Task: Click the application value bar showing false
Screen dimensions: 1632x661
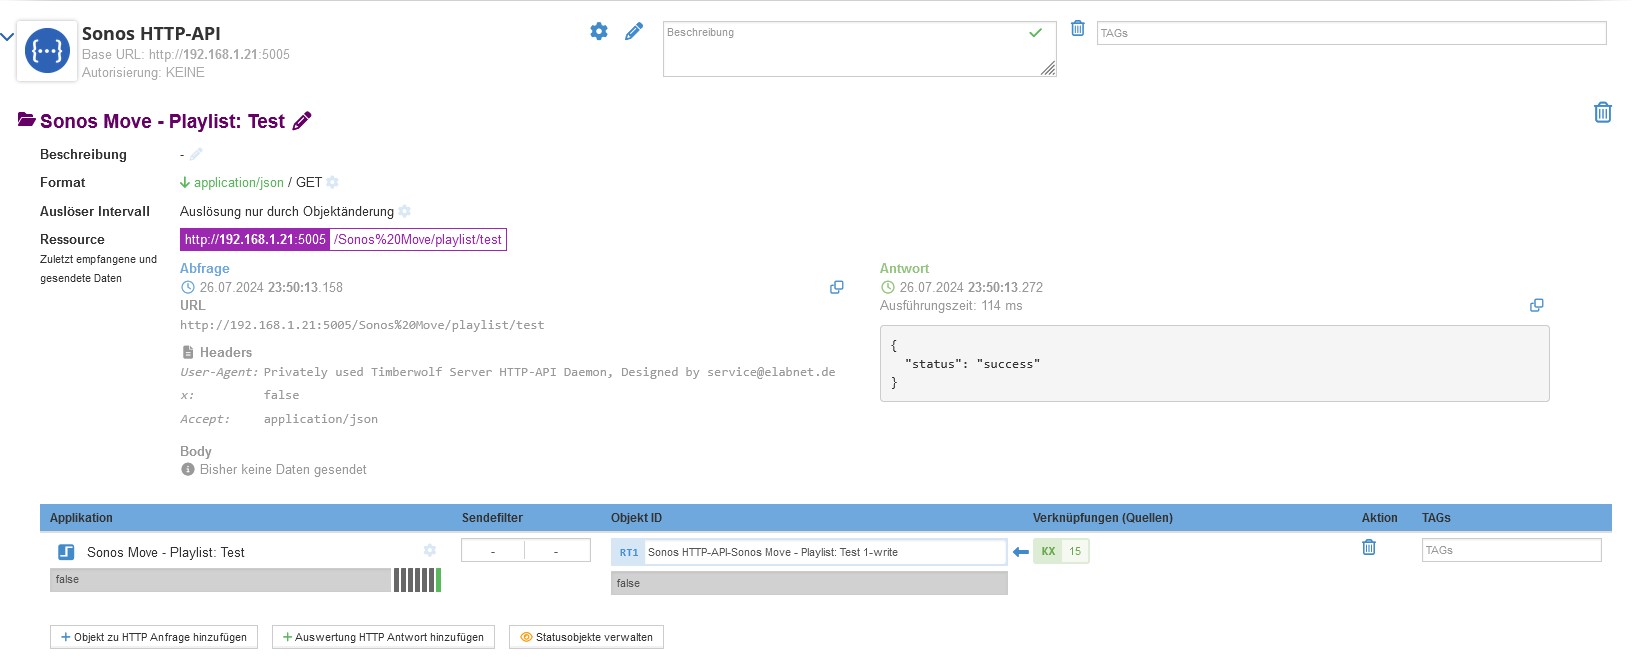Action: tap(220, 580)
